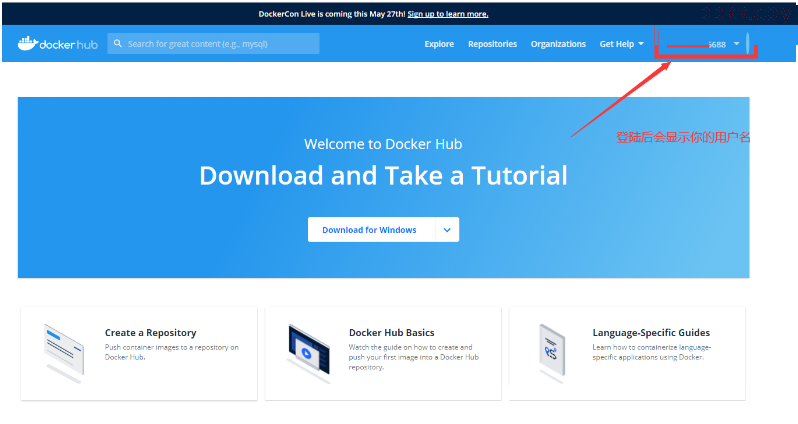The image size is (798, 424).
Task: Click the Create a Repository illustration
Action: [64, 352]
